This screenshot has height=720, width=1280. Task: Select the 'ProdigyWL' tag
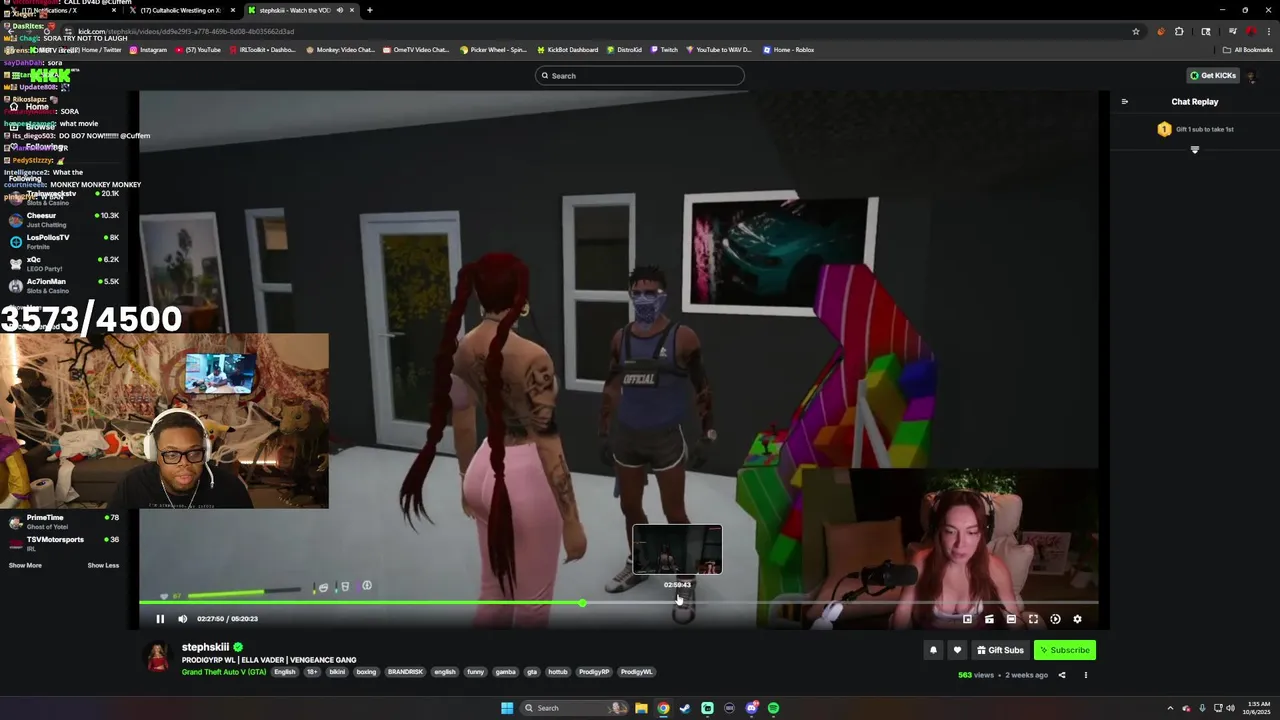(636, 672)
